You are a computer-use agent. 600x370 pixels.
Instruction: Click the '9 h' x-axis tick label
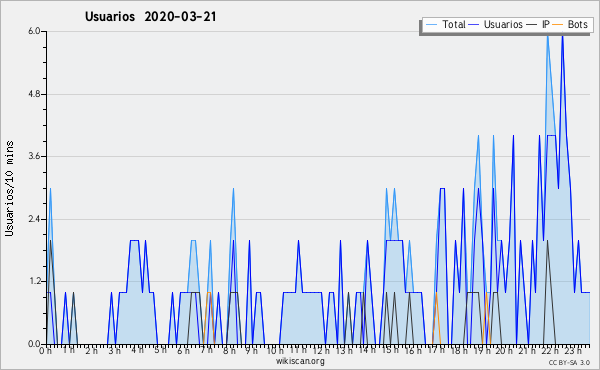[x=251, y=350]
